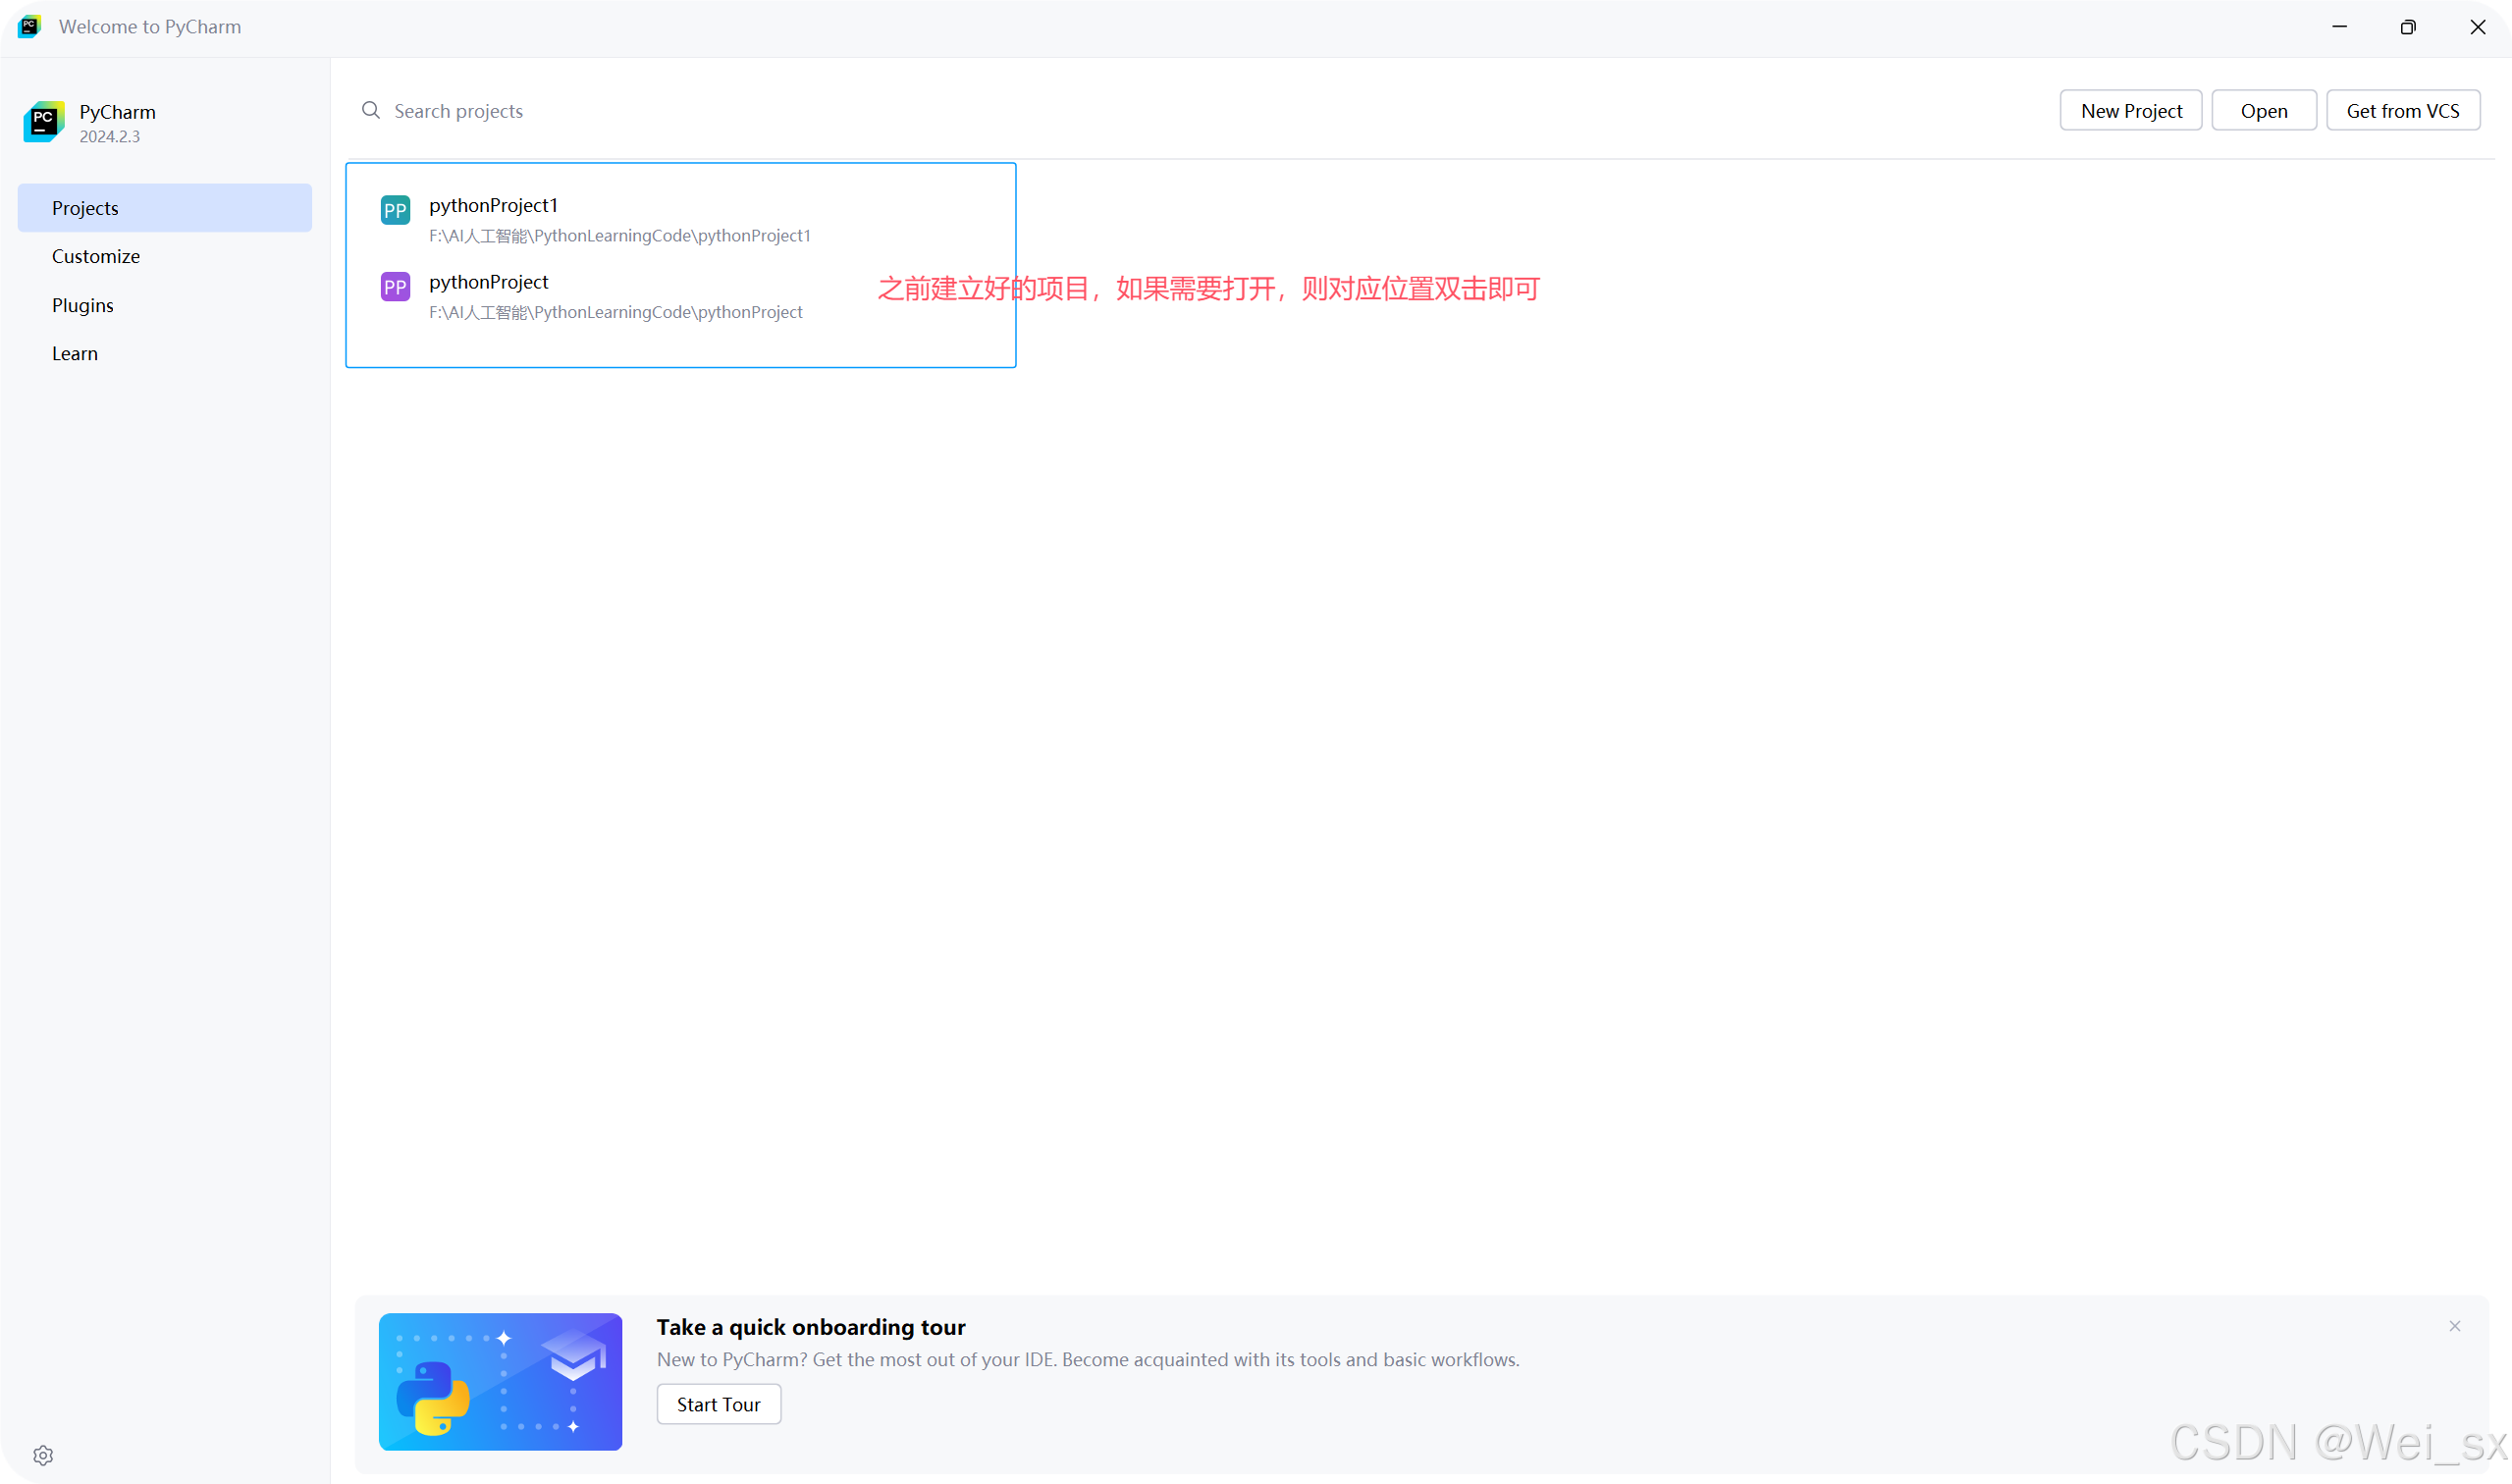Restore down the window

click(x=2407, y=27)
